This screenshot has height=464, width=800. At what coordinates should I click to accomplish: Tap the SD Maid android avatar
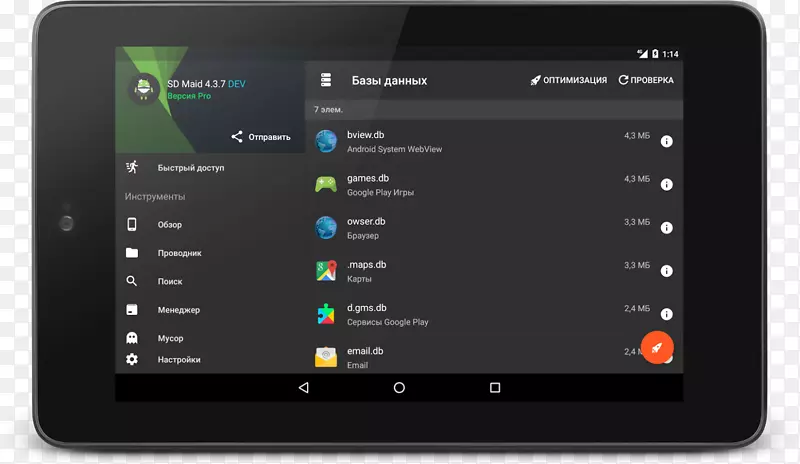point(144,89)
